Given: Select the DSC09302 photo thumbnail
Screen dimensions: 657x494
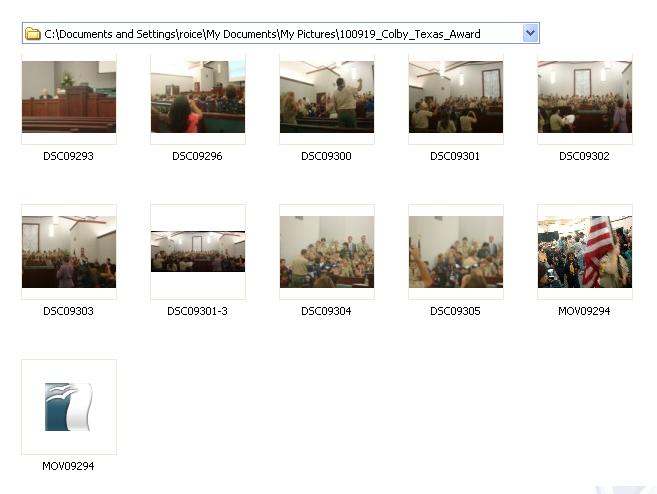Looking at the screenshot, I should 585,97.
